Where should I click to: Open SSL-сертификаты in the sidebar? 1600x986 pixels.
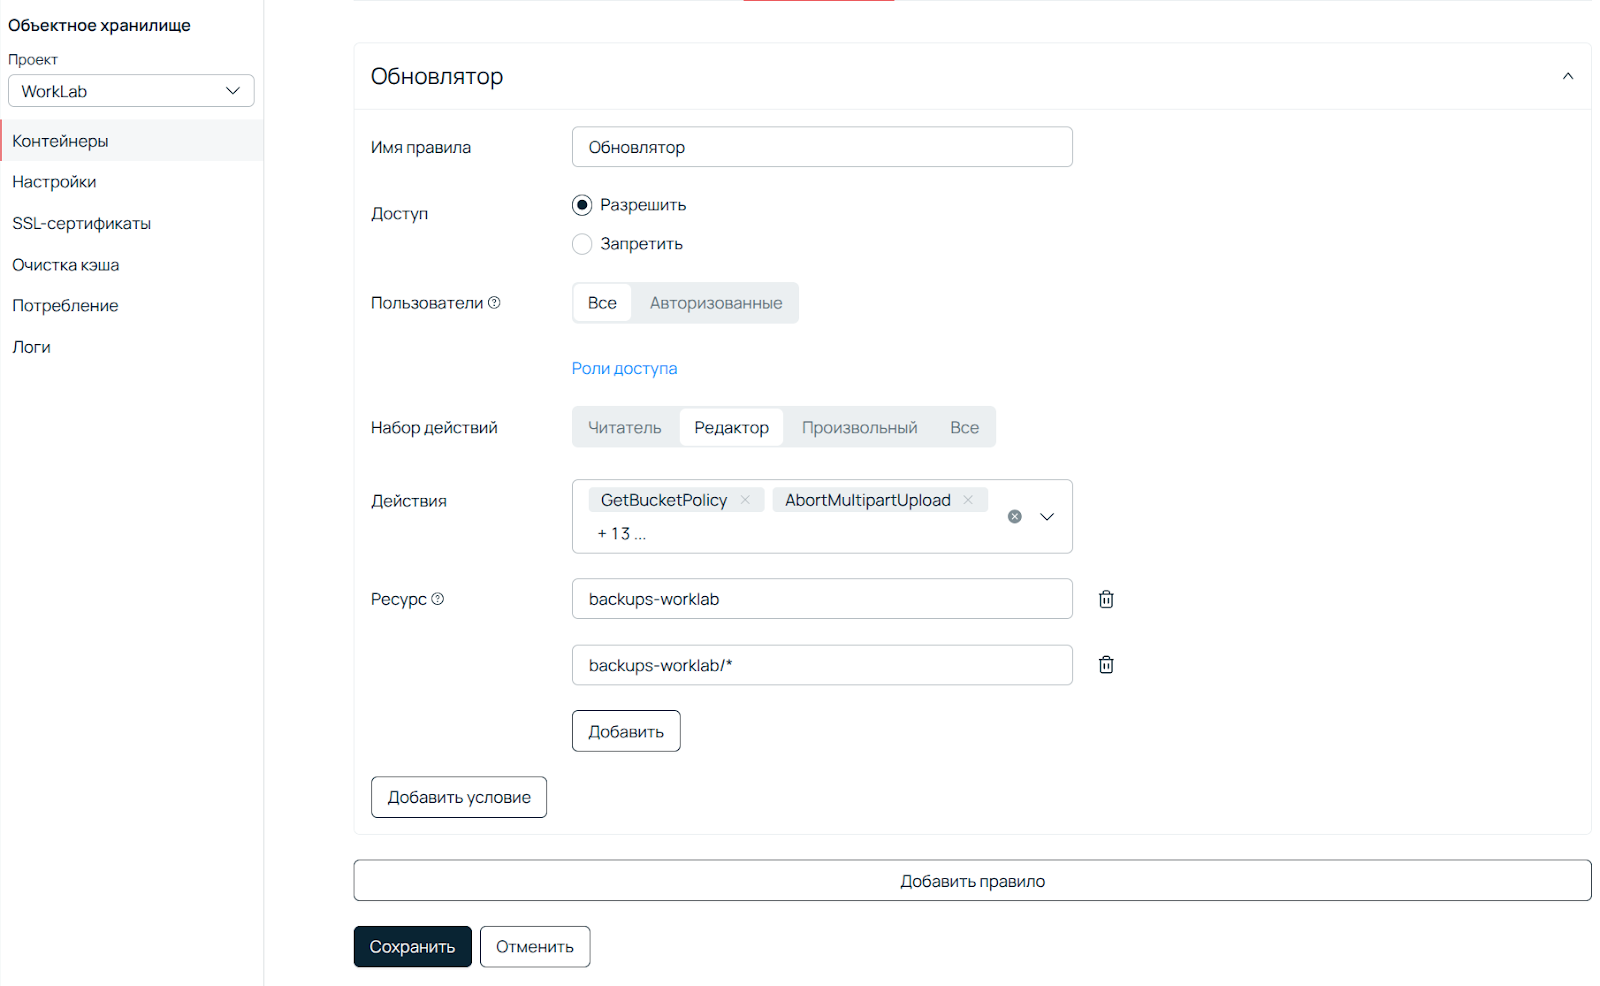point(132,223)
